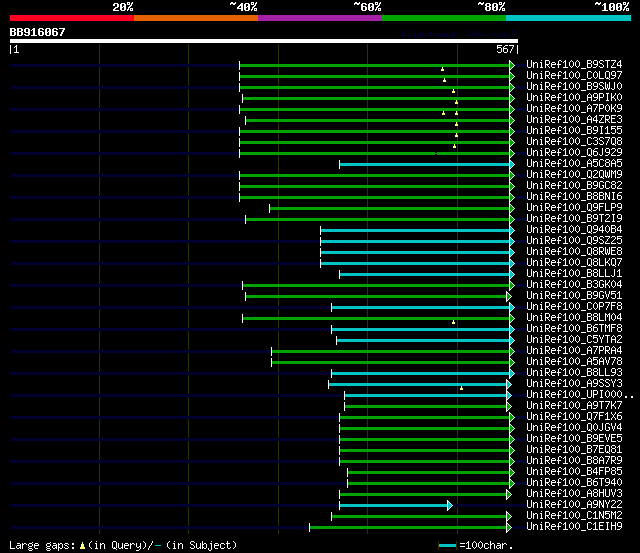Click the UniRef100_B9T2I9 label
This screenshot has height=553, width=640.
(574, 219)
